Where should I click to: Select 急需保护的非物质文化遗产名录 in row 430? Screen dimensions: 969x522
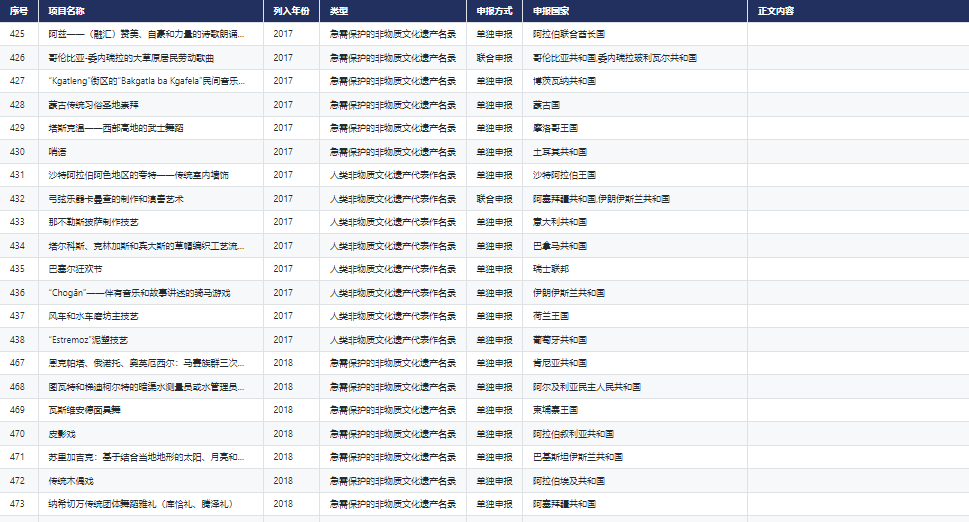pyautogui.click(x=393, y=152)
